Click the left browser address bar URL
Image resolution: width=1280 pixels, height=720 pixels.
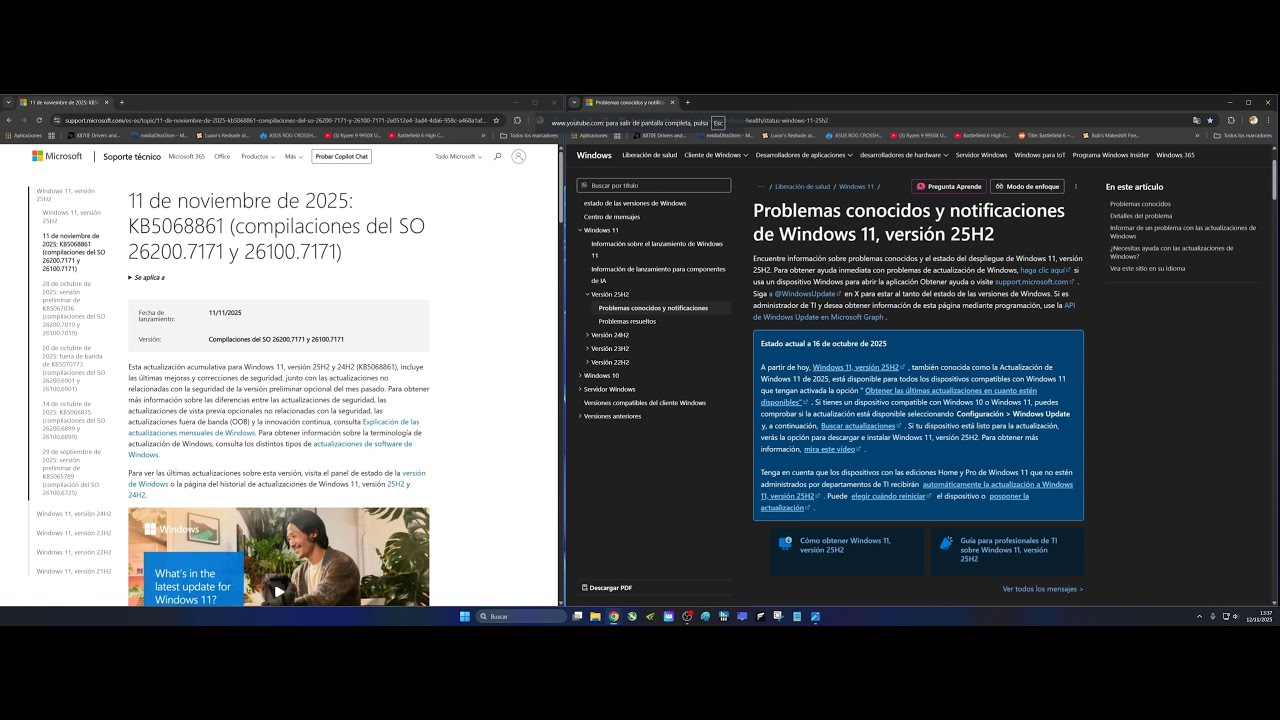pyautogui.click(x=275, y=120)
